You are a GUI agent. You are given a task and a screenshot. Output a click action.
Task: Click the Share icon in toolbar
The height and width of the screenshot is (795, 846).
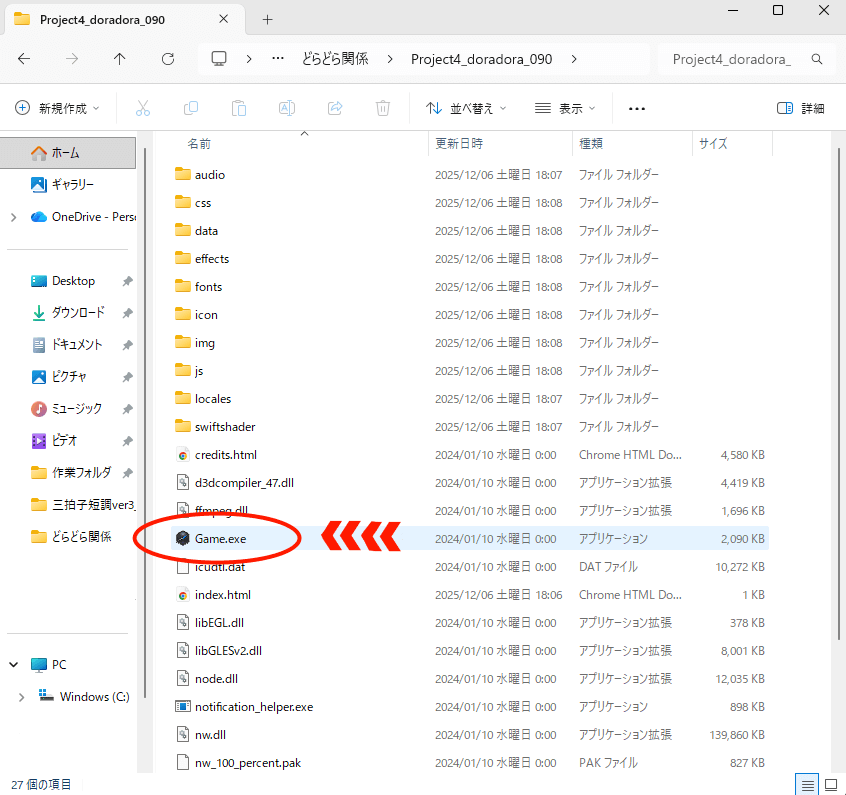pos(335,108)
